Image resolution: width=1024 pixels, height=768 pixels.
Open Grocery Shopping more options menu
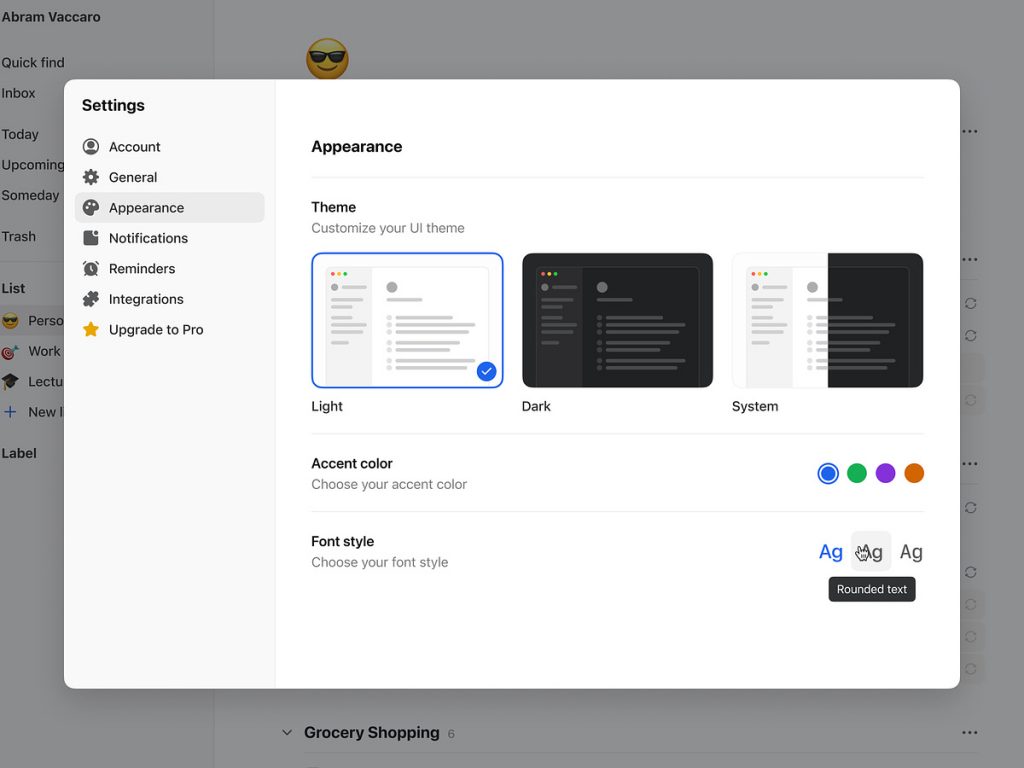969,733
